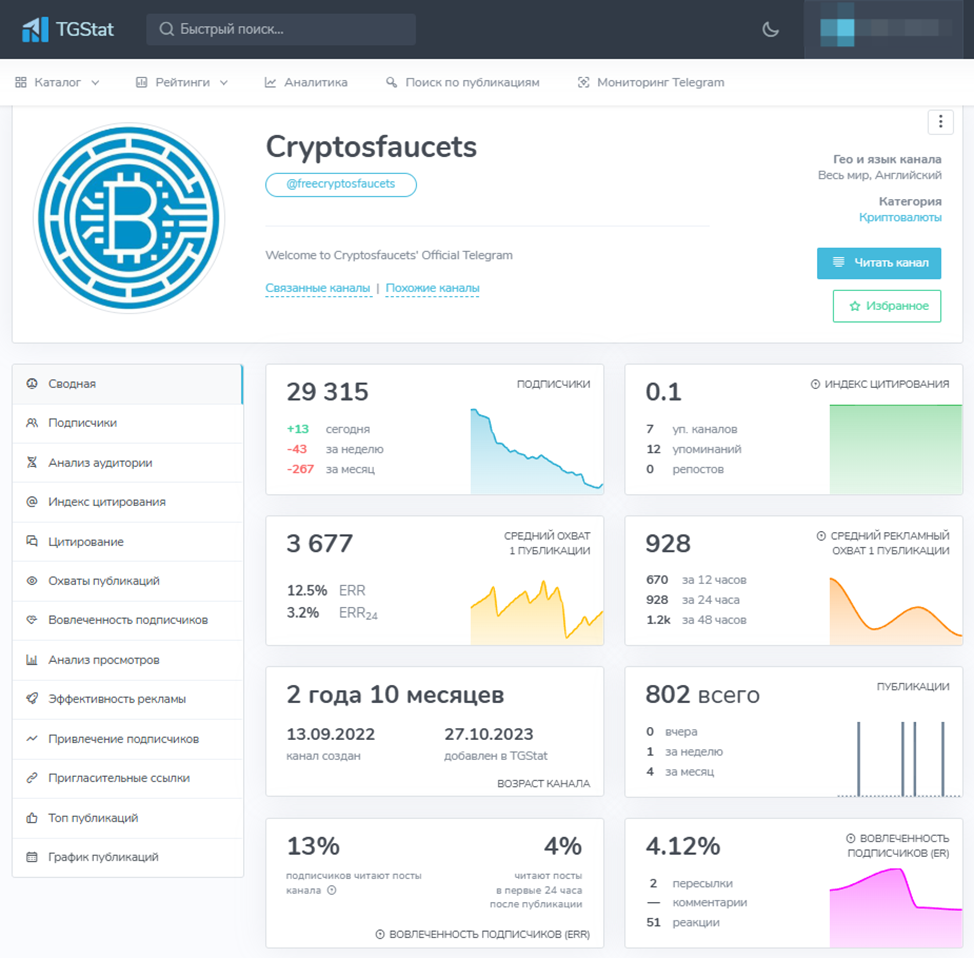Click the 802 всего publications value

(x=703, y=695)
